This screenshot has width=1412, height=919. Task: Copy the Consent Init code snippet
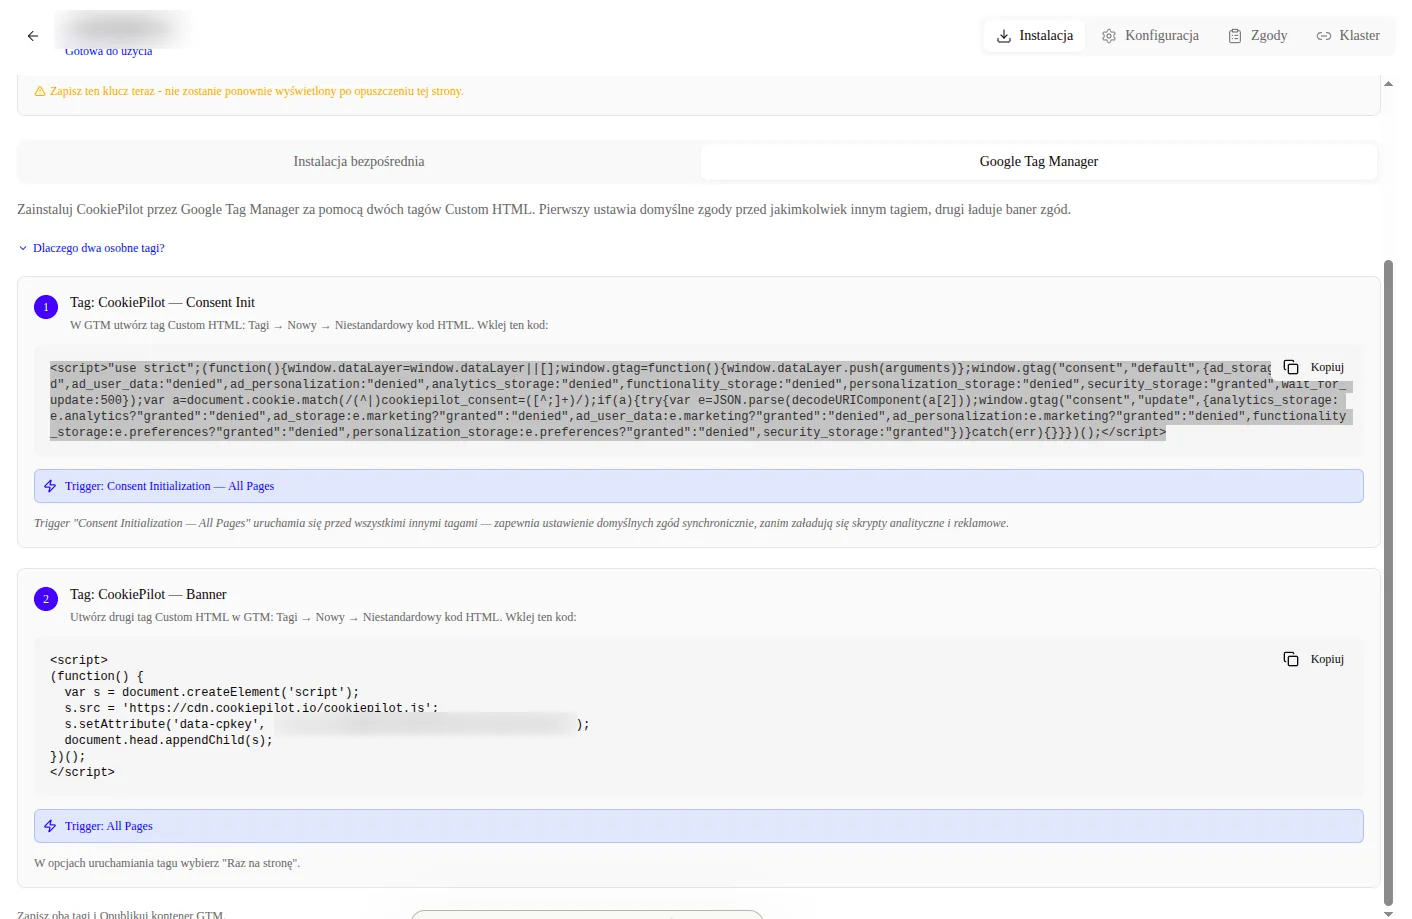pyautogui.click(x=1314, y=367)
